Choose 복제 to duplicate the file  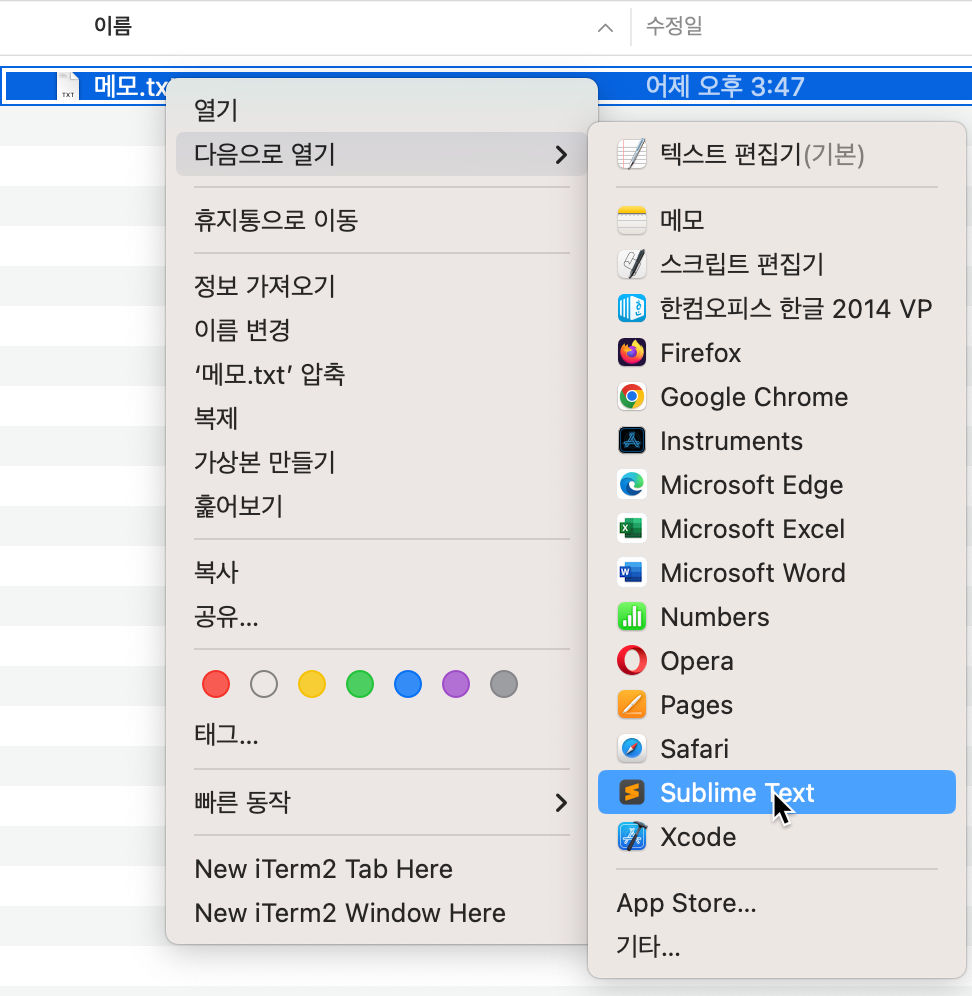pos(381,419)
